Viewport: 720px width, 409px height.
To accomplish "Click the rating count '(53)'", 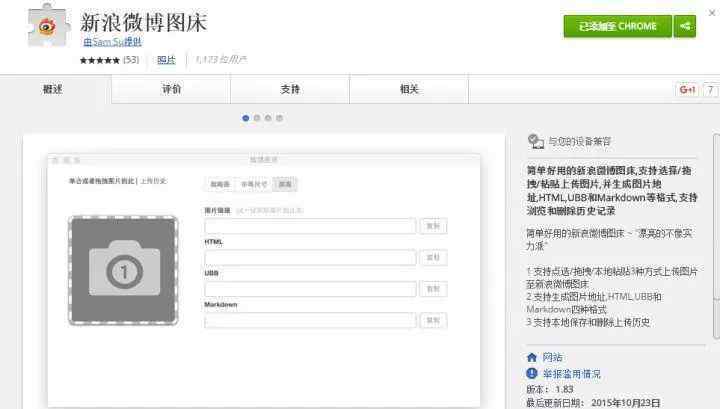I will point(131,60).
